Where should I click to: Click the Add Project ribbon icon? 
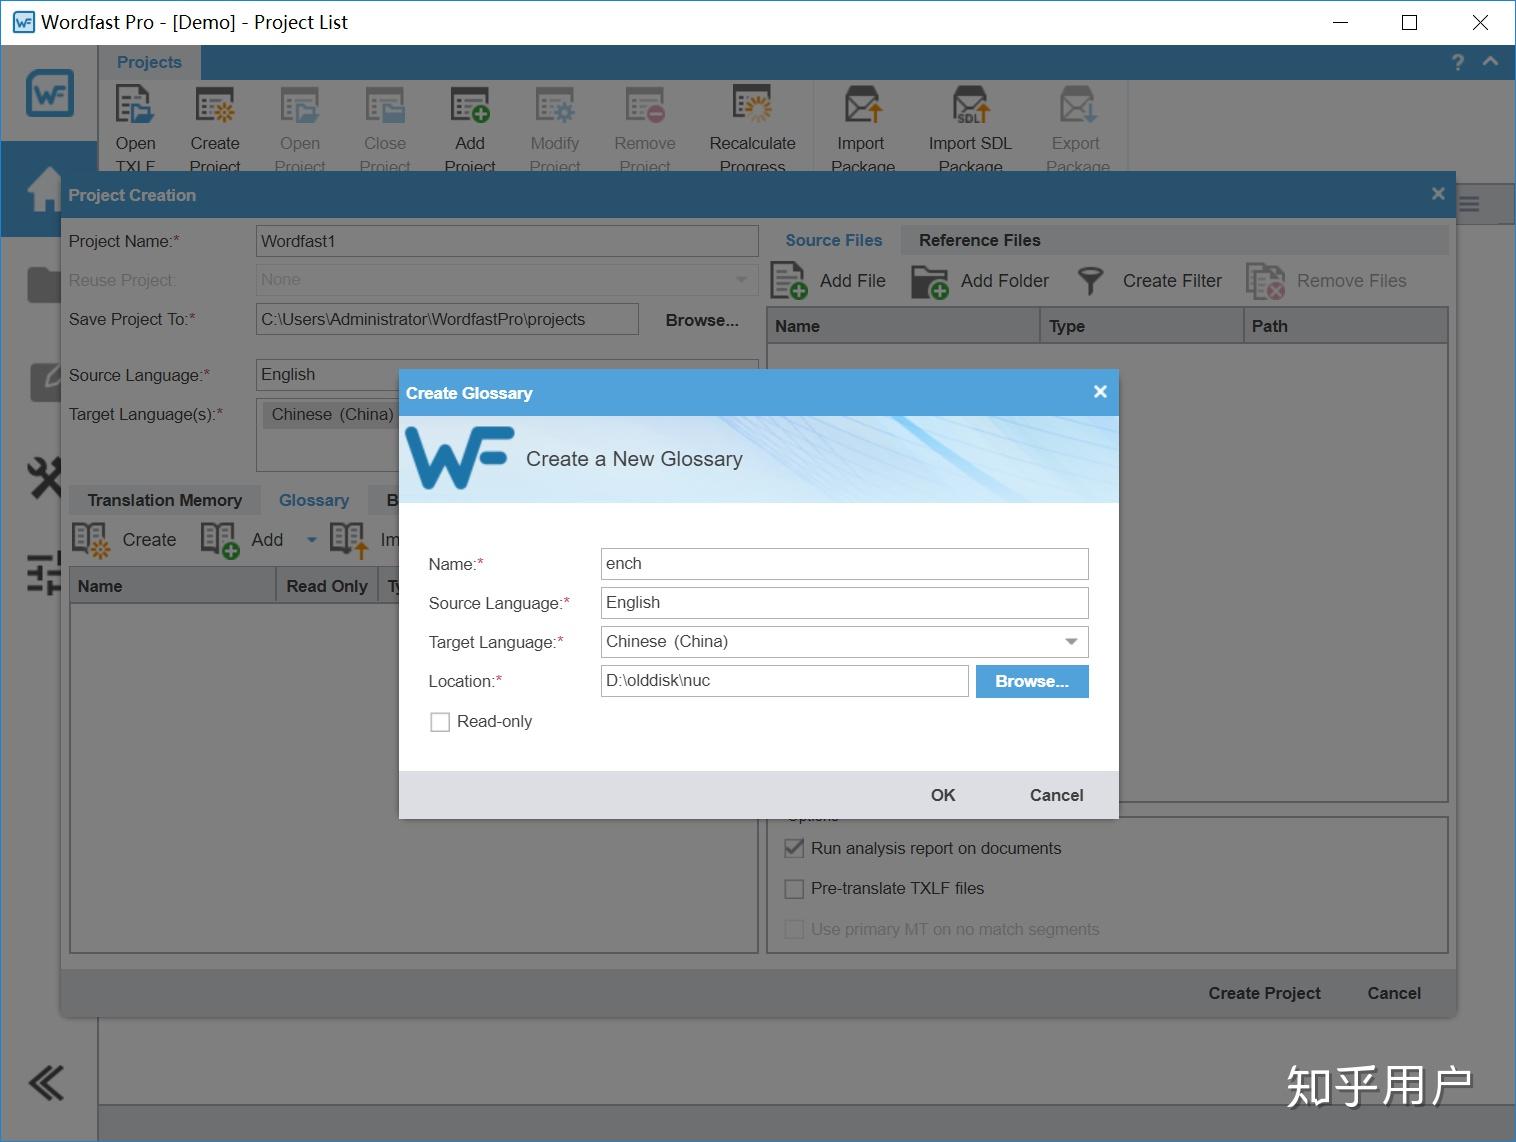point(470,105)
